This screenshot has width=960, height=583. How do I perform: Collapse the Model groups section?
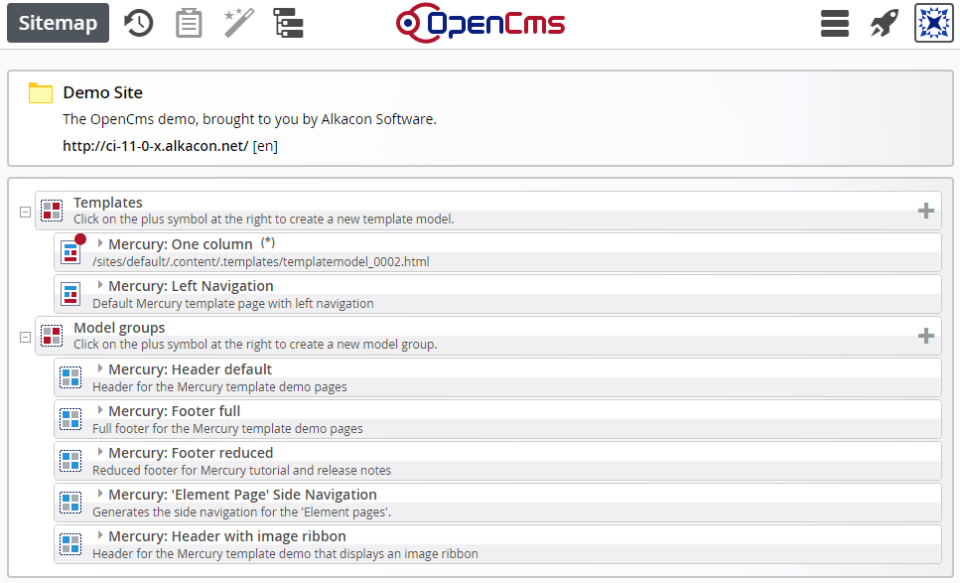(25, 337)
